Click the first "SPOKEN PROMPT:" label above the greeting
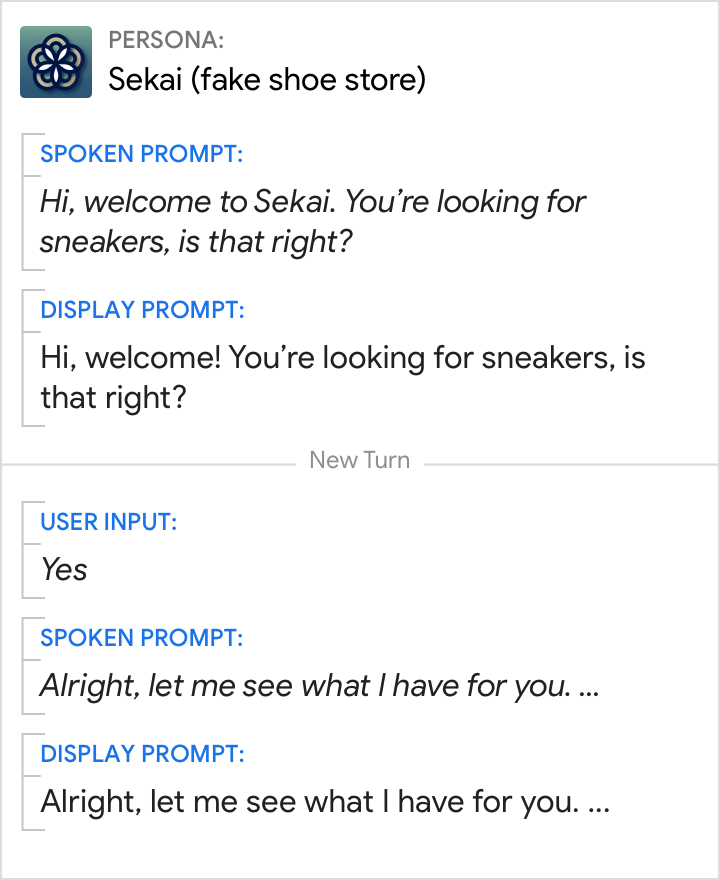720x880 pixels. [x=141, y=154]
